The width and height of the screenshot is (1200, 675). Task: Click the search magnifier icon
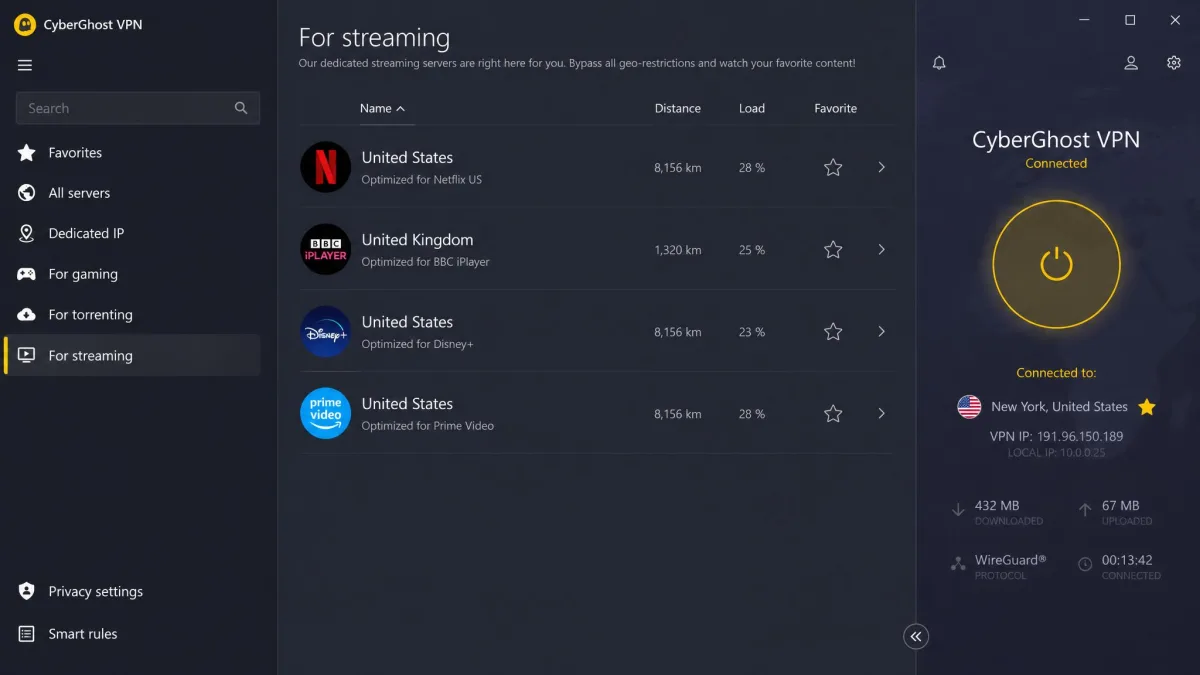[x=241, y=108]
